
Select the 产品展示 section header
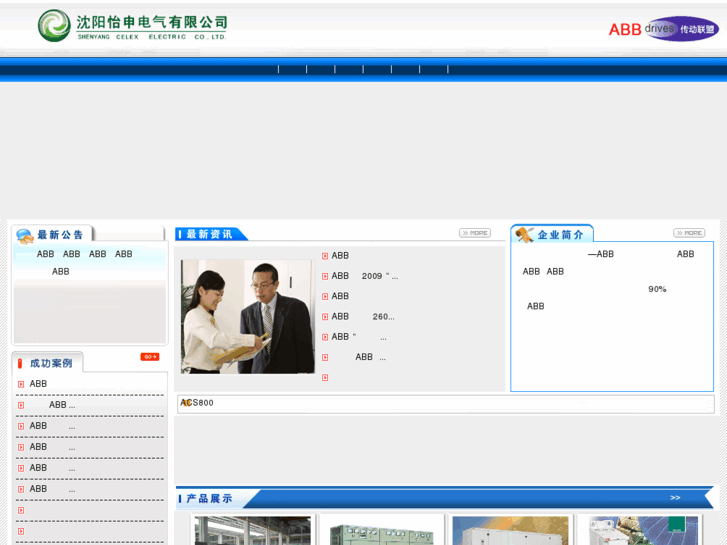click(210, 499)
